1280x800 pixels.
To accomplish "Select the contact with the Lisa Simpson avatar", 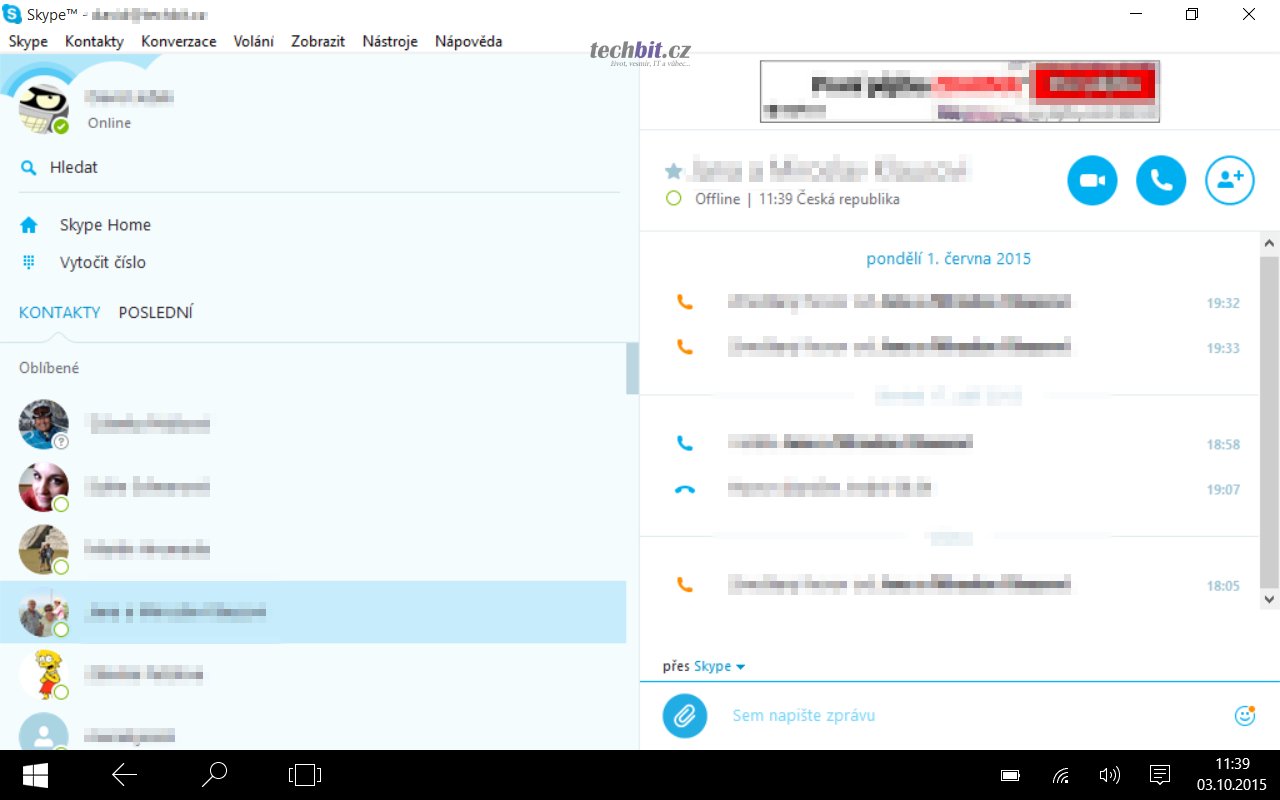I will [x=43, y=674].
